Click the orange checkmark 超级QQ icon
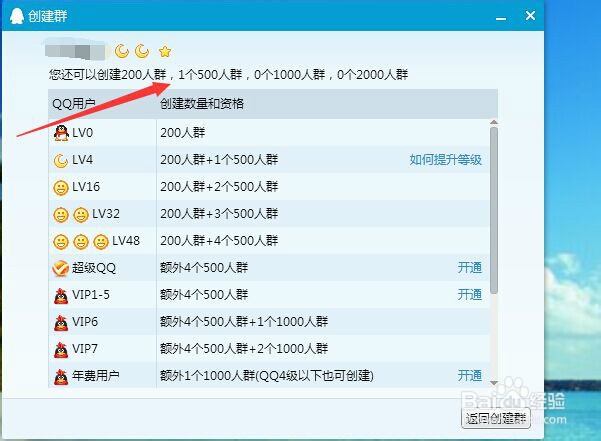Viewport: 601px width, 441px height. pyautogui.click(x=61, y=268)
